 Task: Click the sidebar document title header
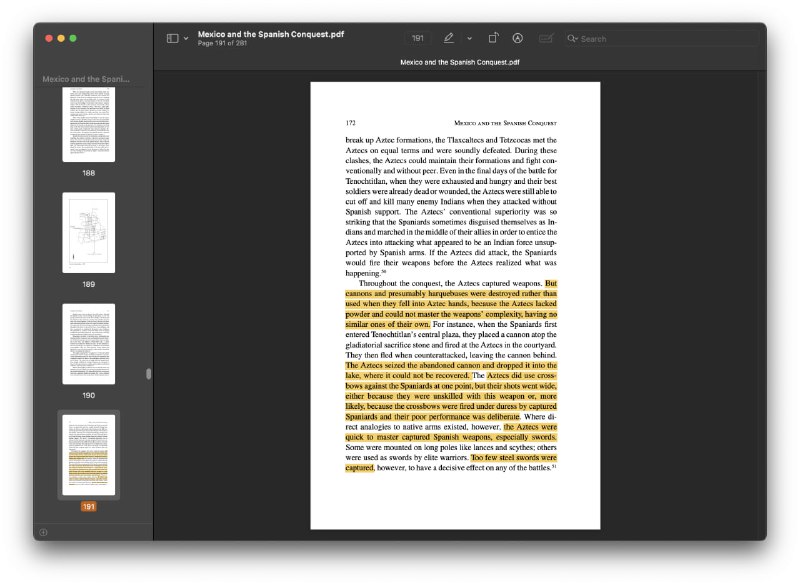(x=86, y=78)
